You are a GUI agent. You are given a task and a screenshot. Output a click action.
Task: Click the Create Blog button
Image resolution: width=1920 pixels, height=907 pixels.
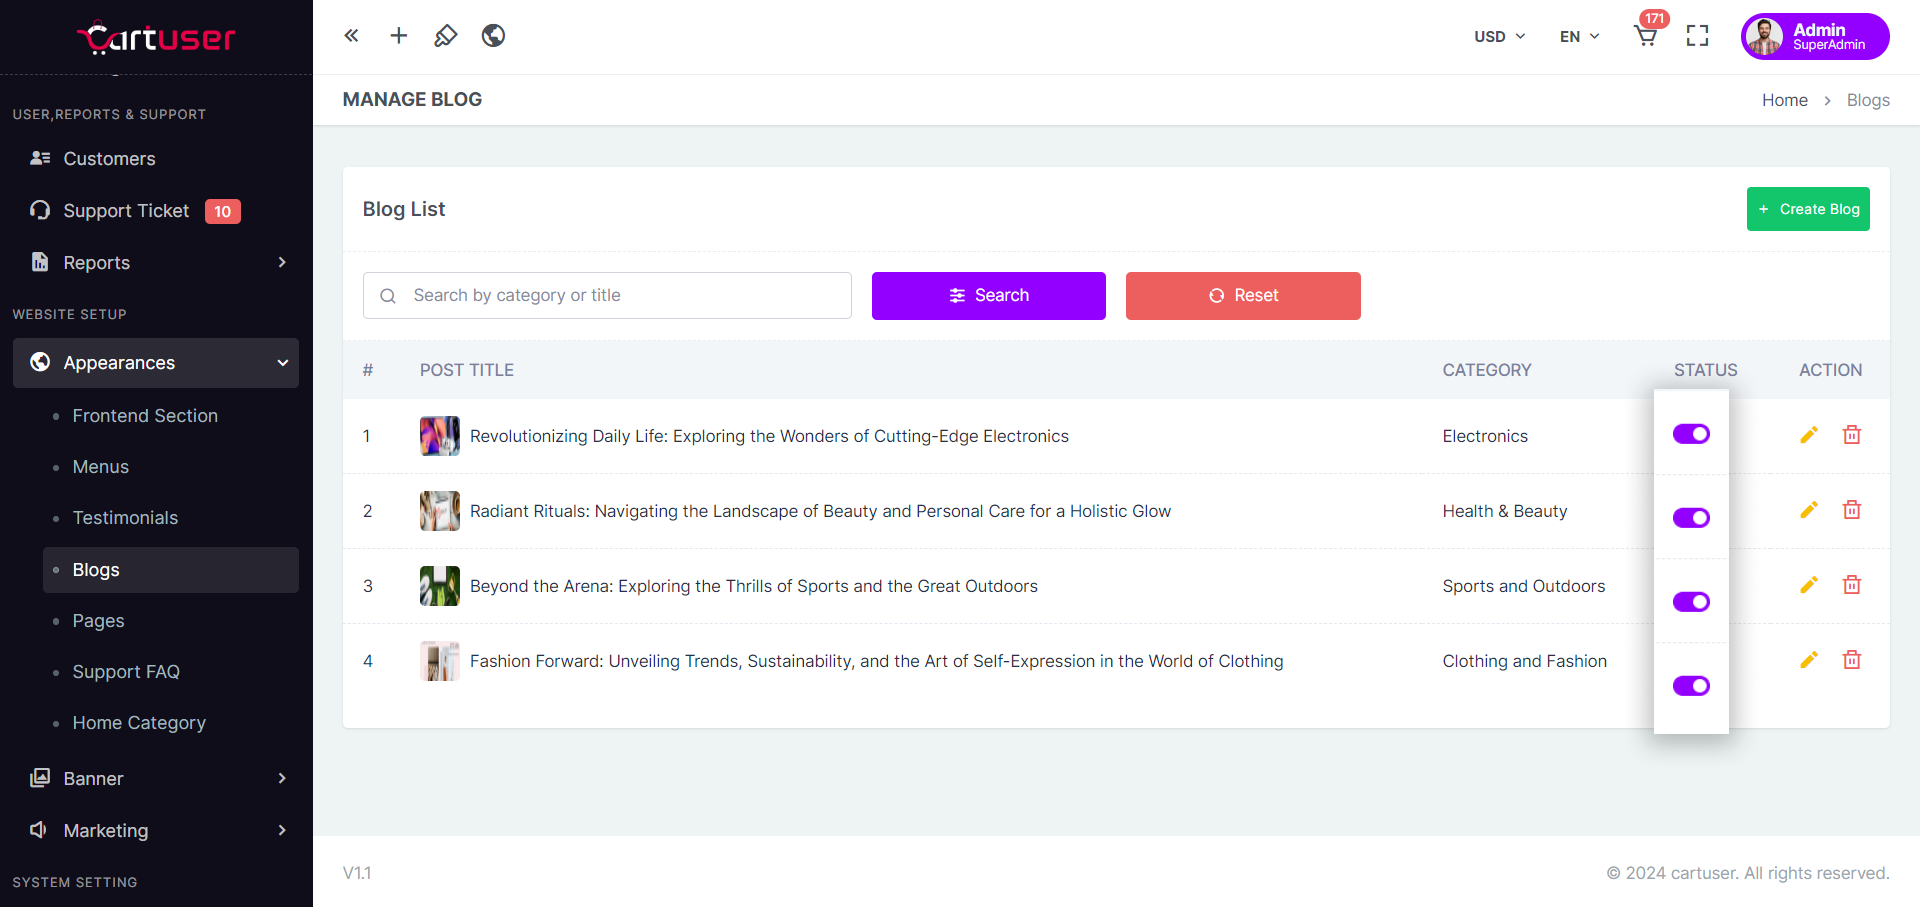point(1807,209)
